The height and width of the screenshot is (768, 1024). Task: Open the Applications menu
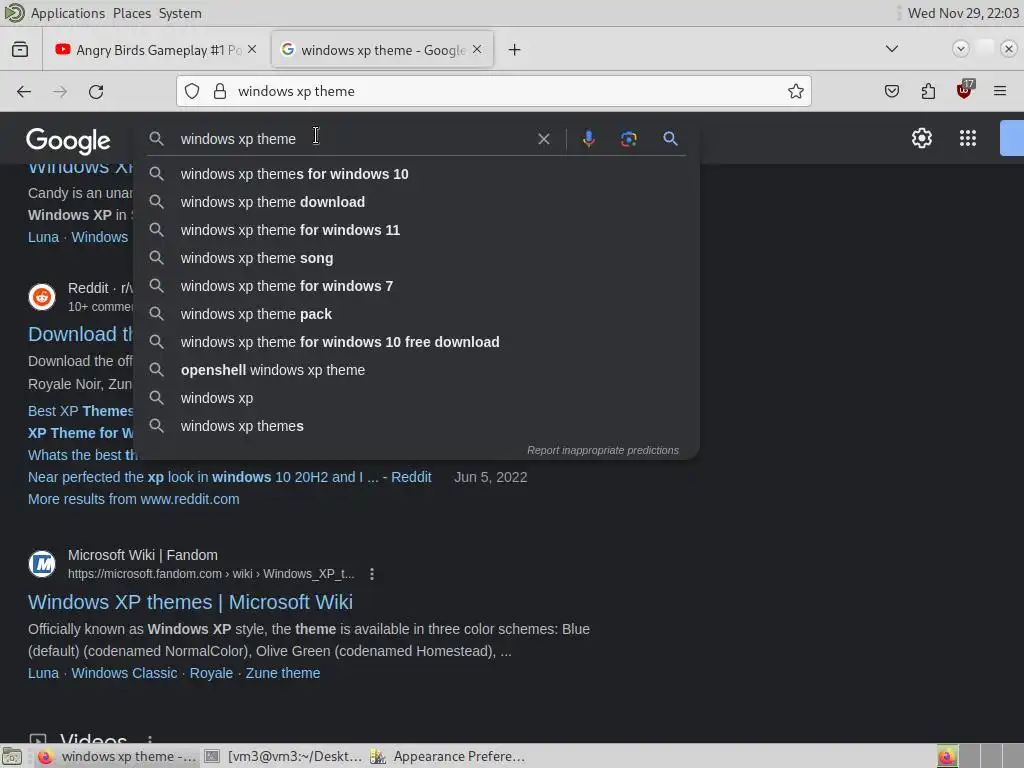[68, 13]
